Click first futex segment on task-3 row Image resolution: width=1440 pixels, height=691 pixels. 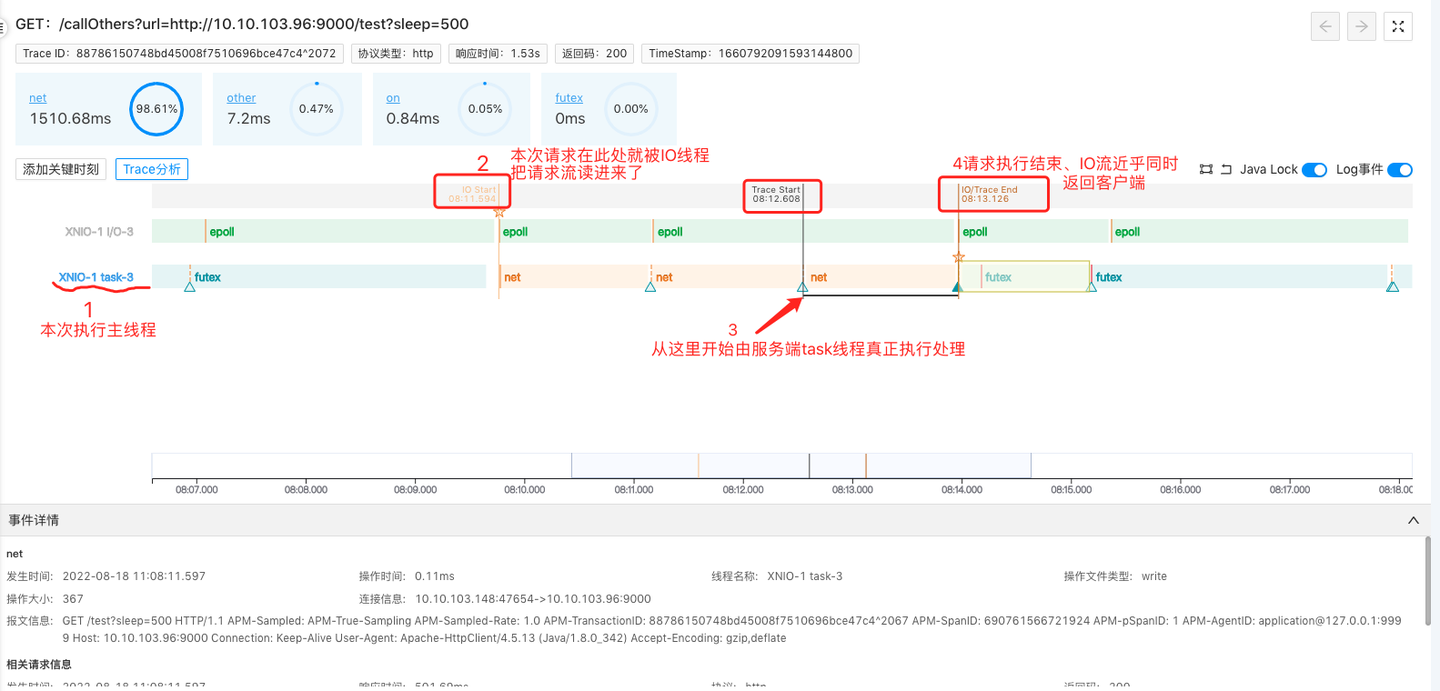(x=338, y=277)
